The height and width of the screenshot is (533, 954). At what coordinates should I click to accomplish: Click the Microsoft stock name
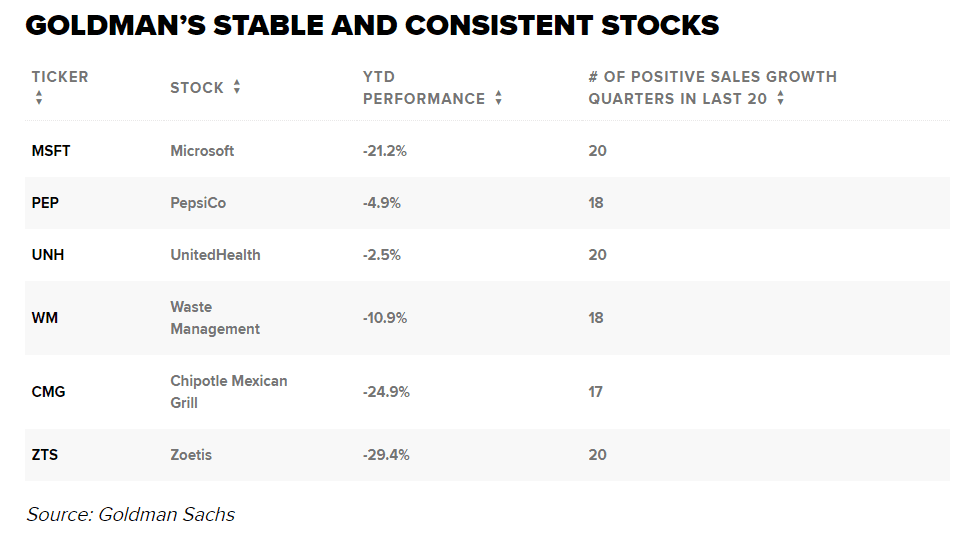point(202,151)
